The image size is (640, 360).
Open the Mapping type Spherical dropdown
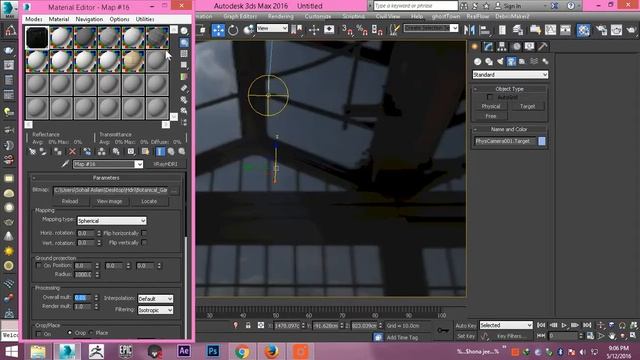[112, 221]
